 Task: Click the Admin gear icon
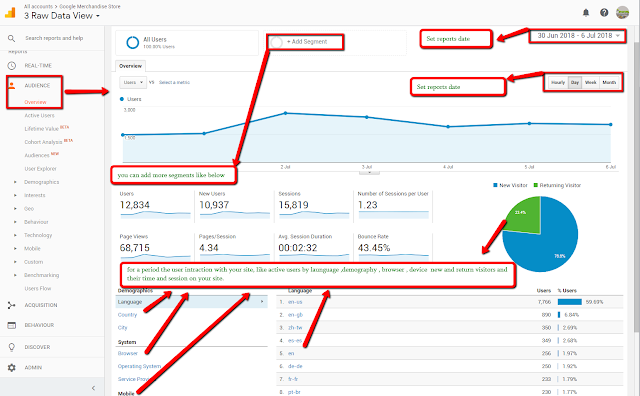click(11, 367)
